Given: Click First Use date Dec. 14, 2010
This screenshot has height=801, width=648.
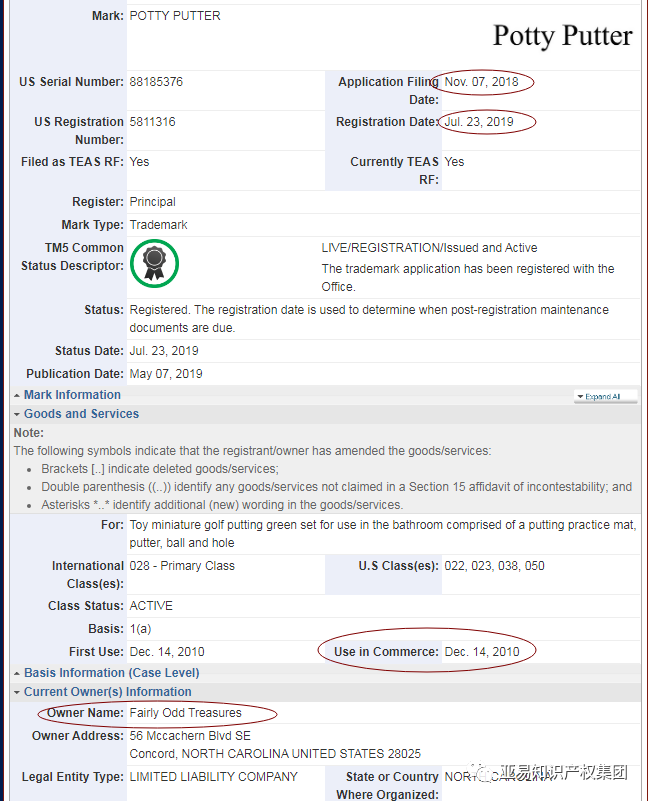Looking at the screenshot, I should pos(167,652).
